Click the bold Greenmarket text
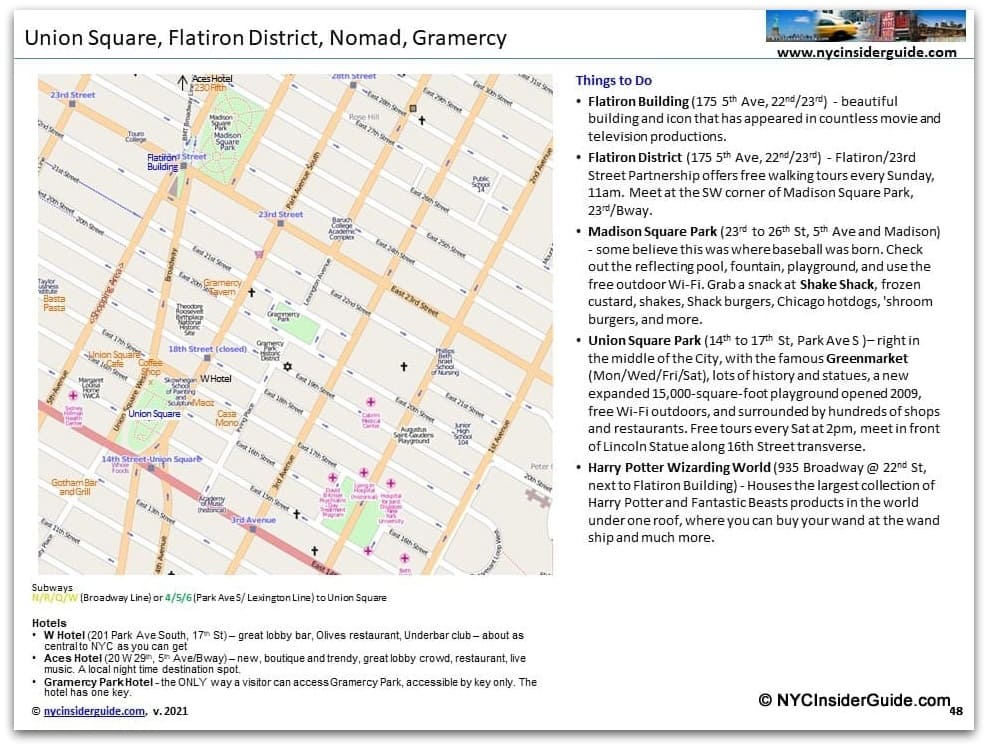This screenshot has width=988, height=748. pos(866,358)
